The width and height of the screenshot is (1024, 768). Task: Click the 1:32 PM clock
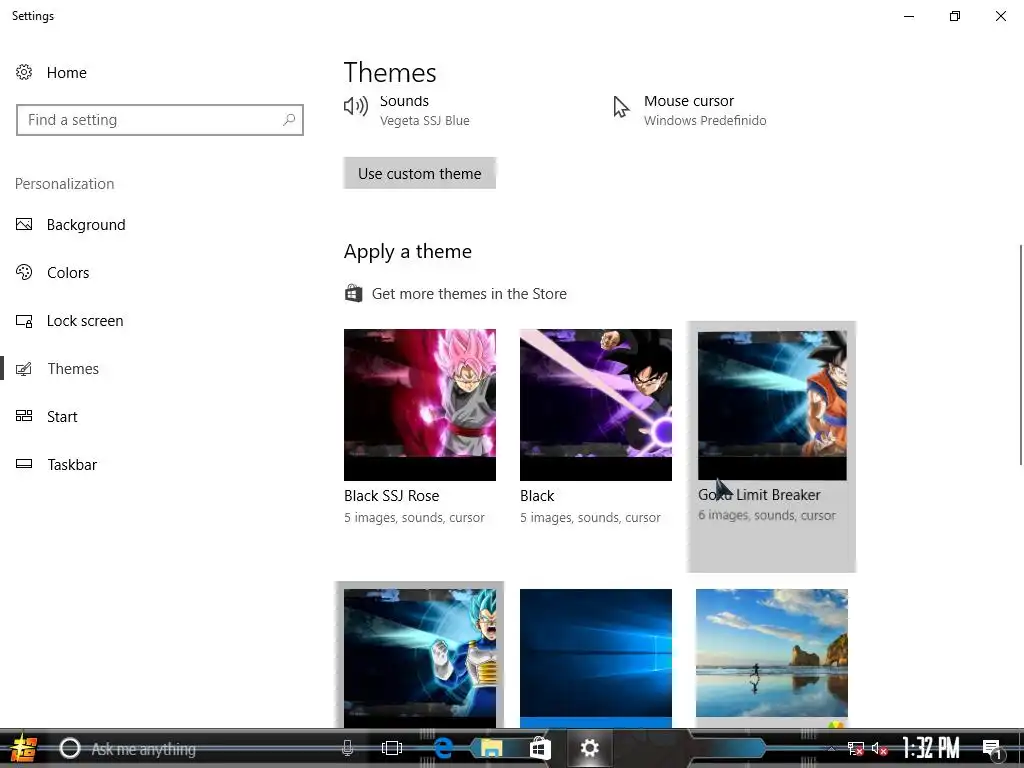(931, 748)
